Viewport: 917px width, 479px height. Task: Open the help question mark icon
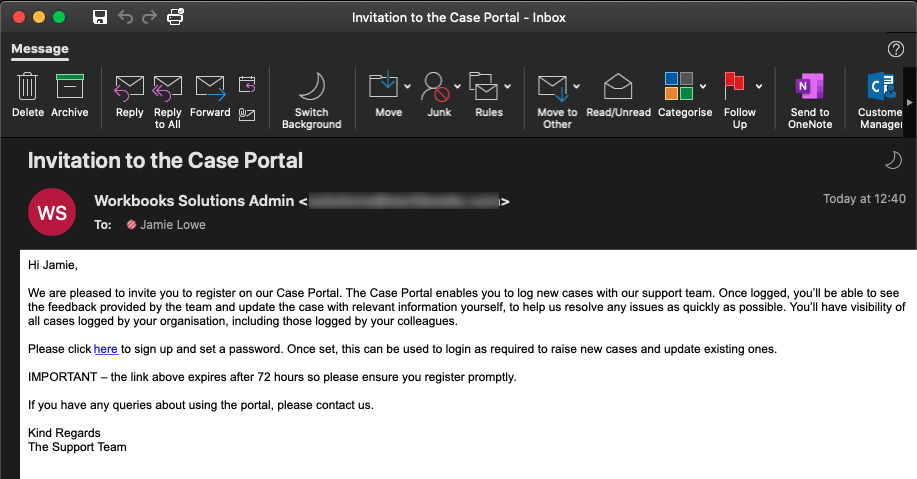[895, 49]
